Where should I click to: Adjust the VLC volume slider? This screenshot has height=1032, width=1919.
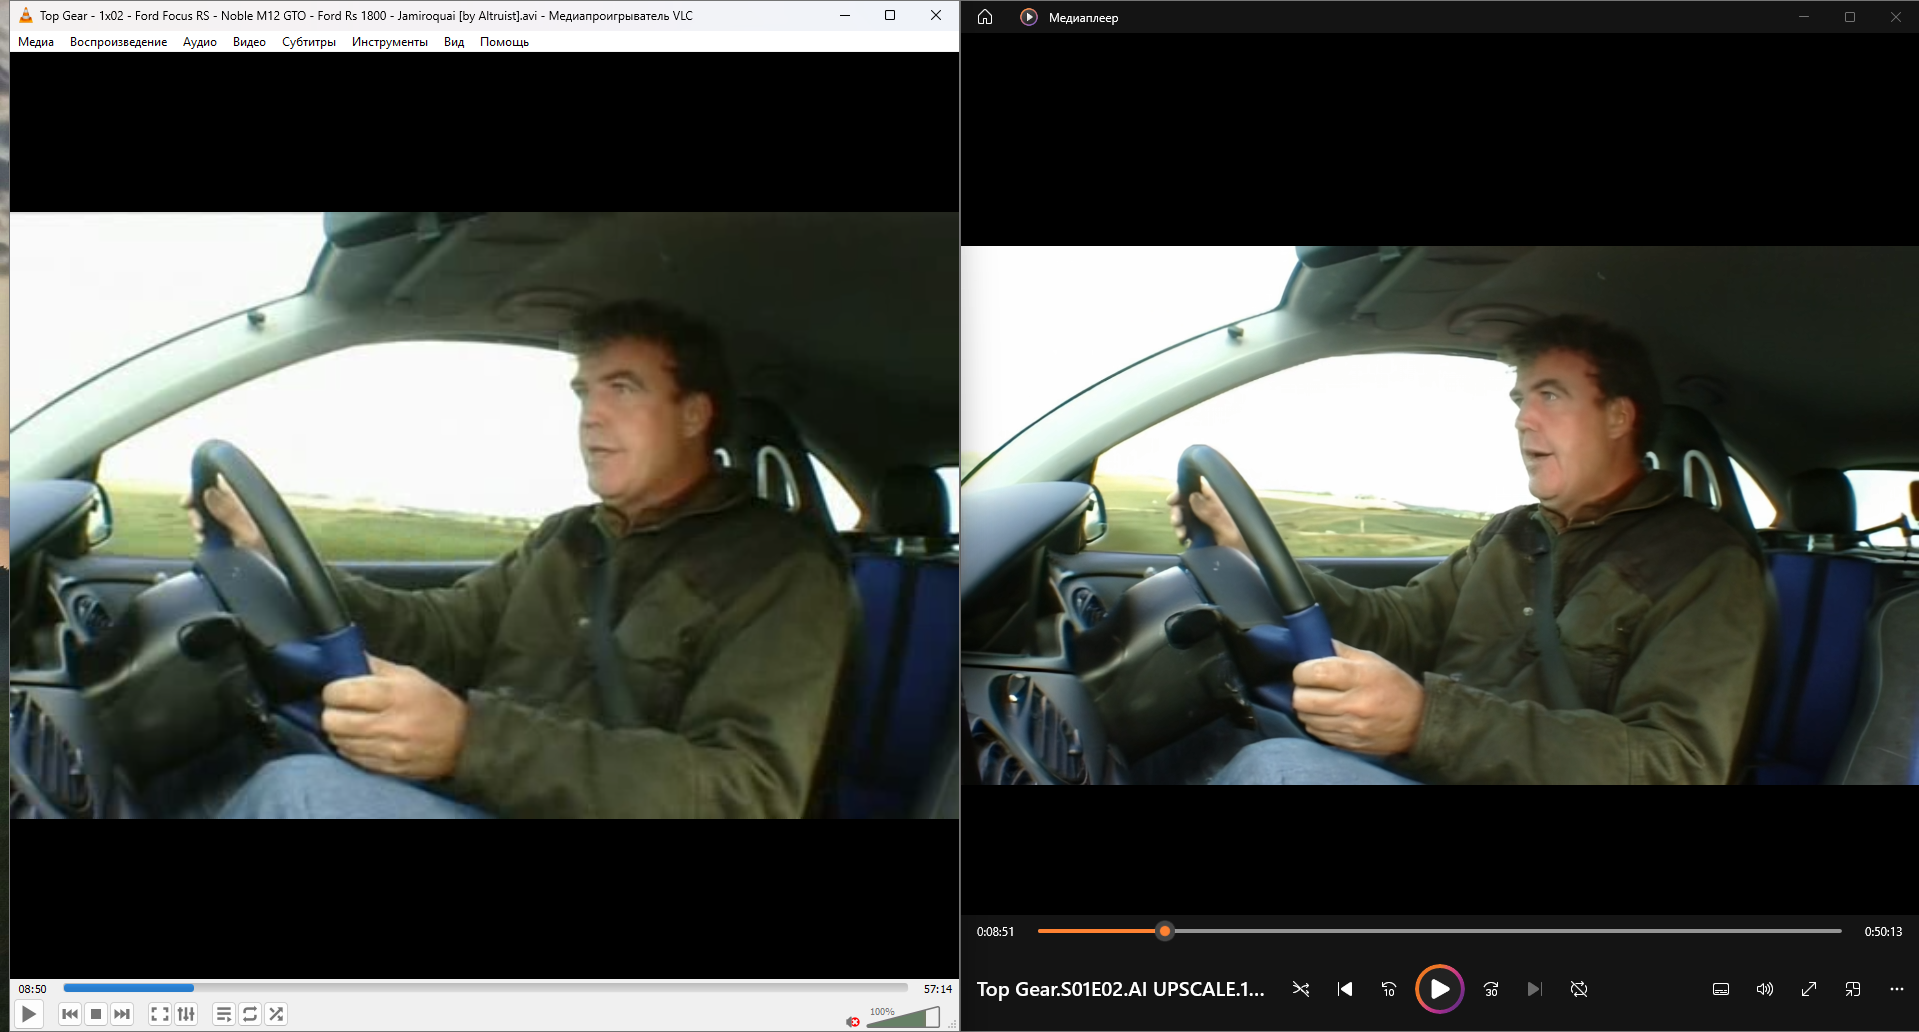[903, 1018]
